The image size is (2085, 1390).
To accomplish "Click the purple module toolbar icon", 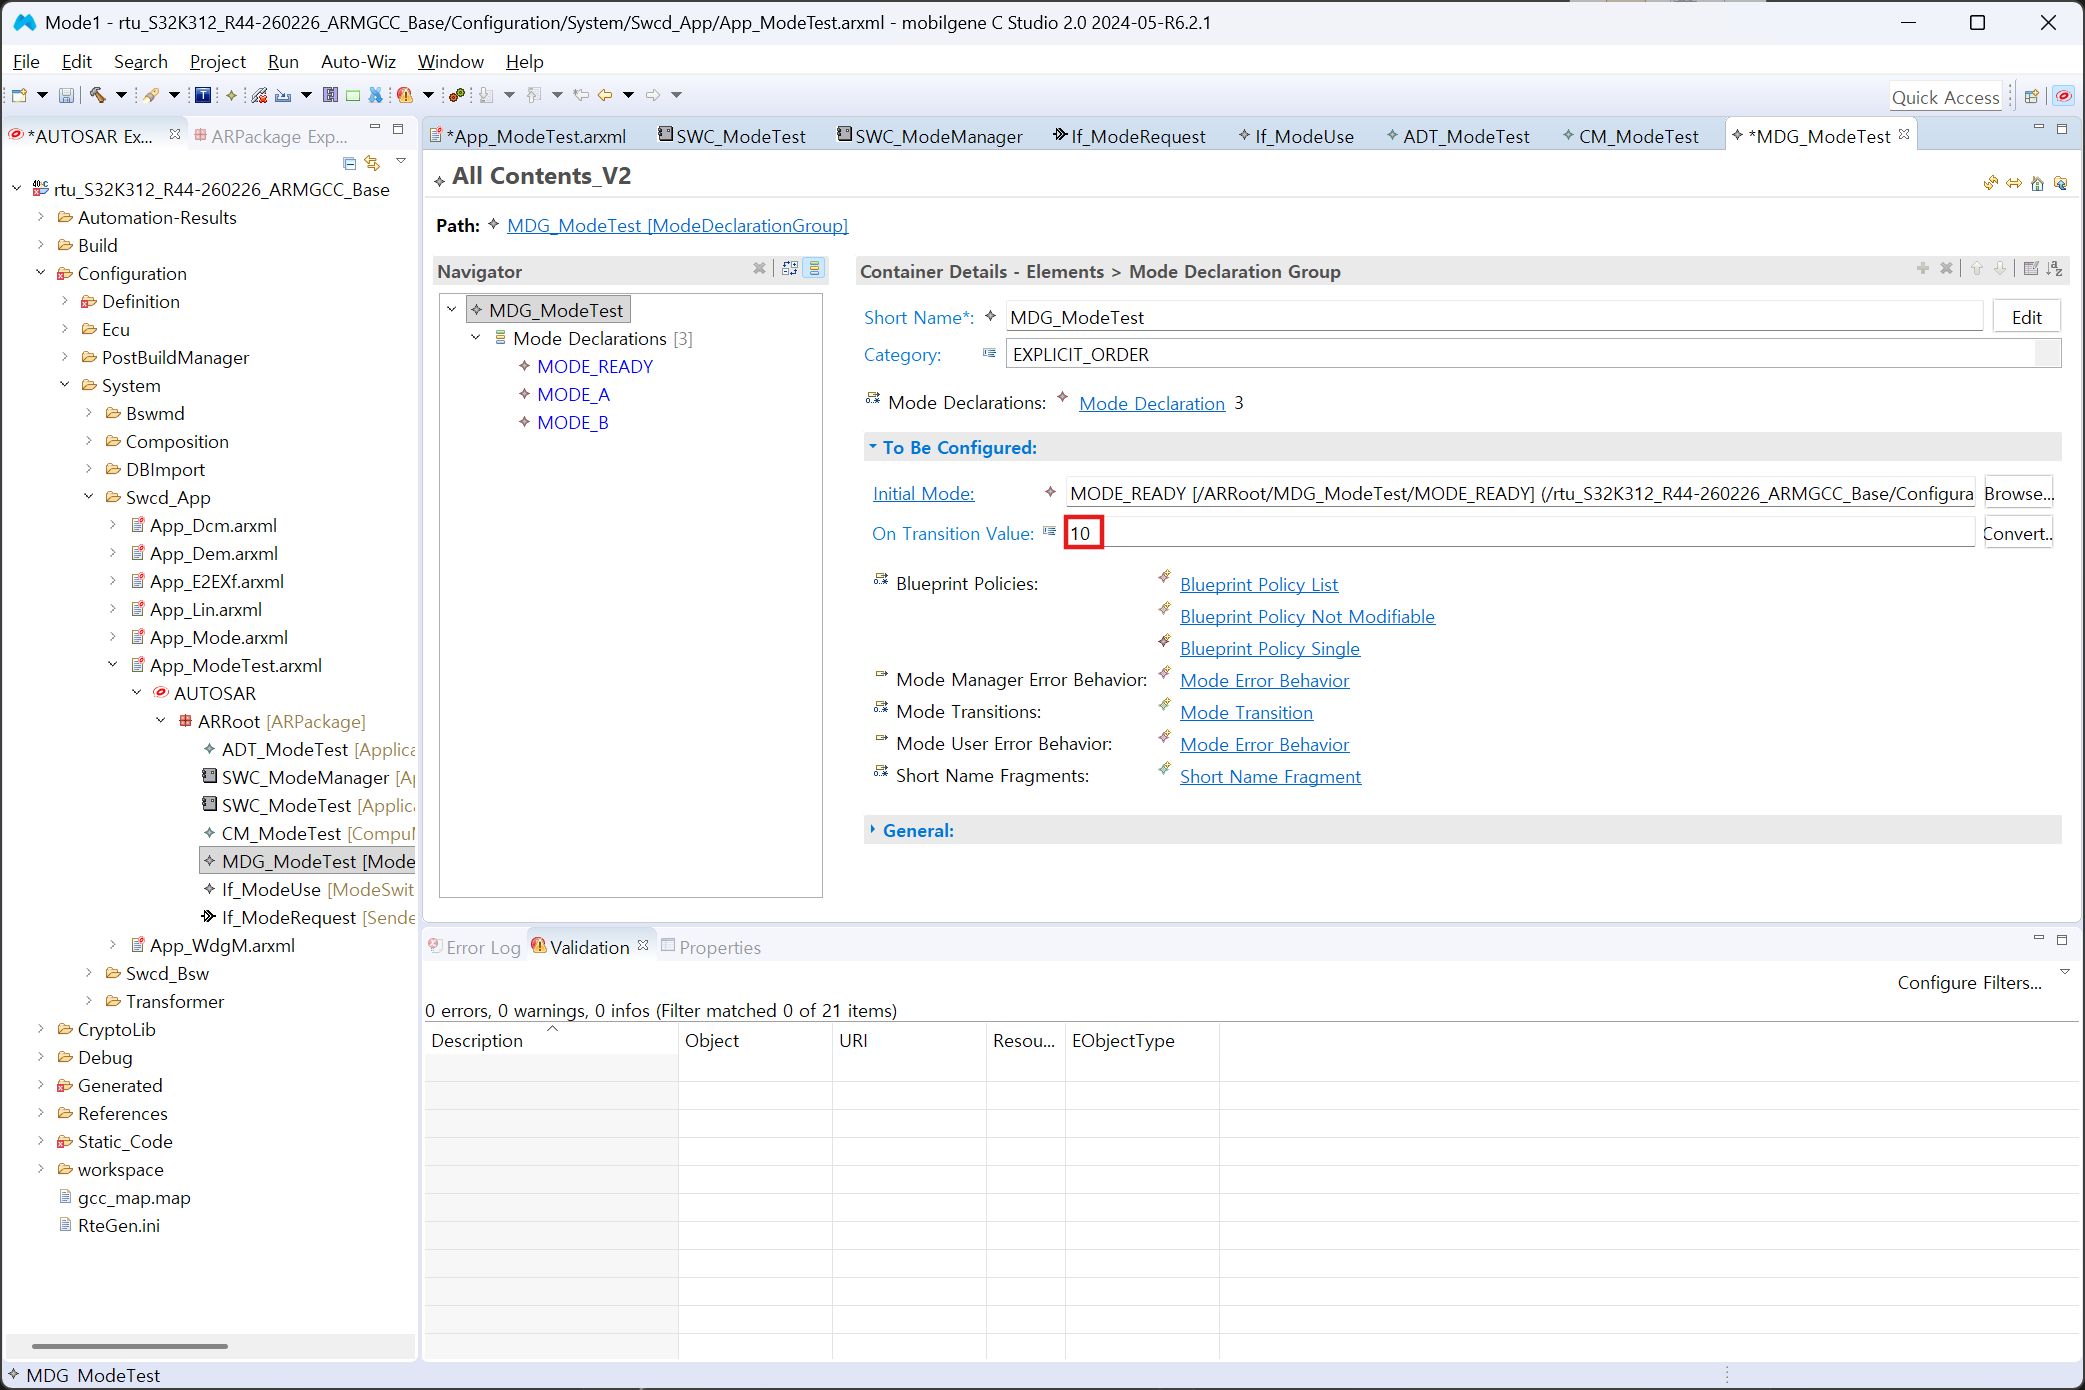I will coord(330,95).
